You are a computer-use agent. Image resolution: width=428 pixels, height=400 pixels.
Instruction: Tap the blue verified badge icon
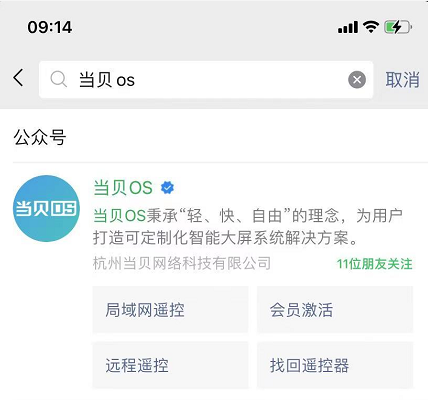167,188
